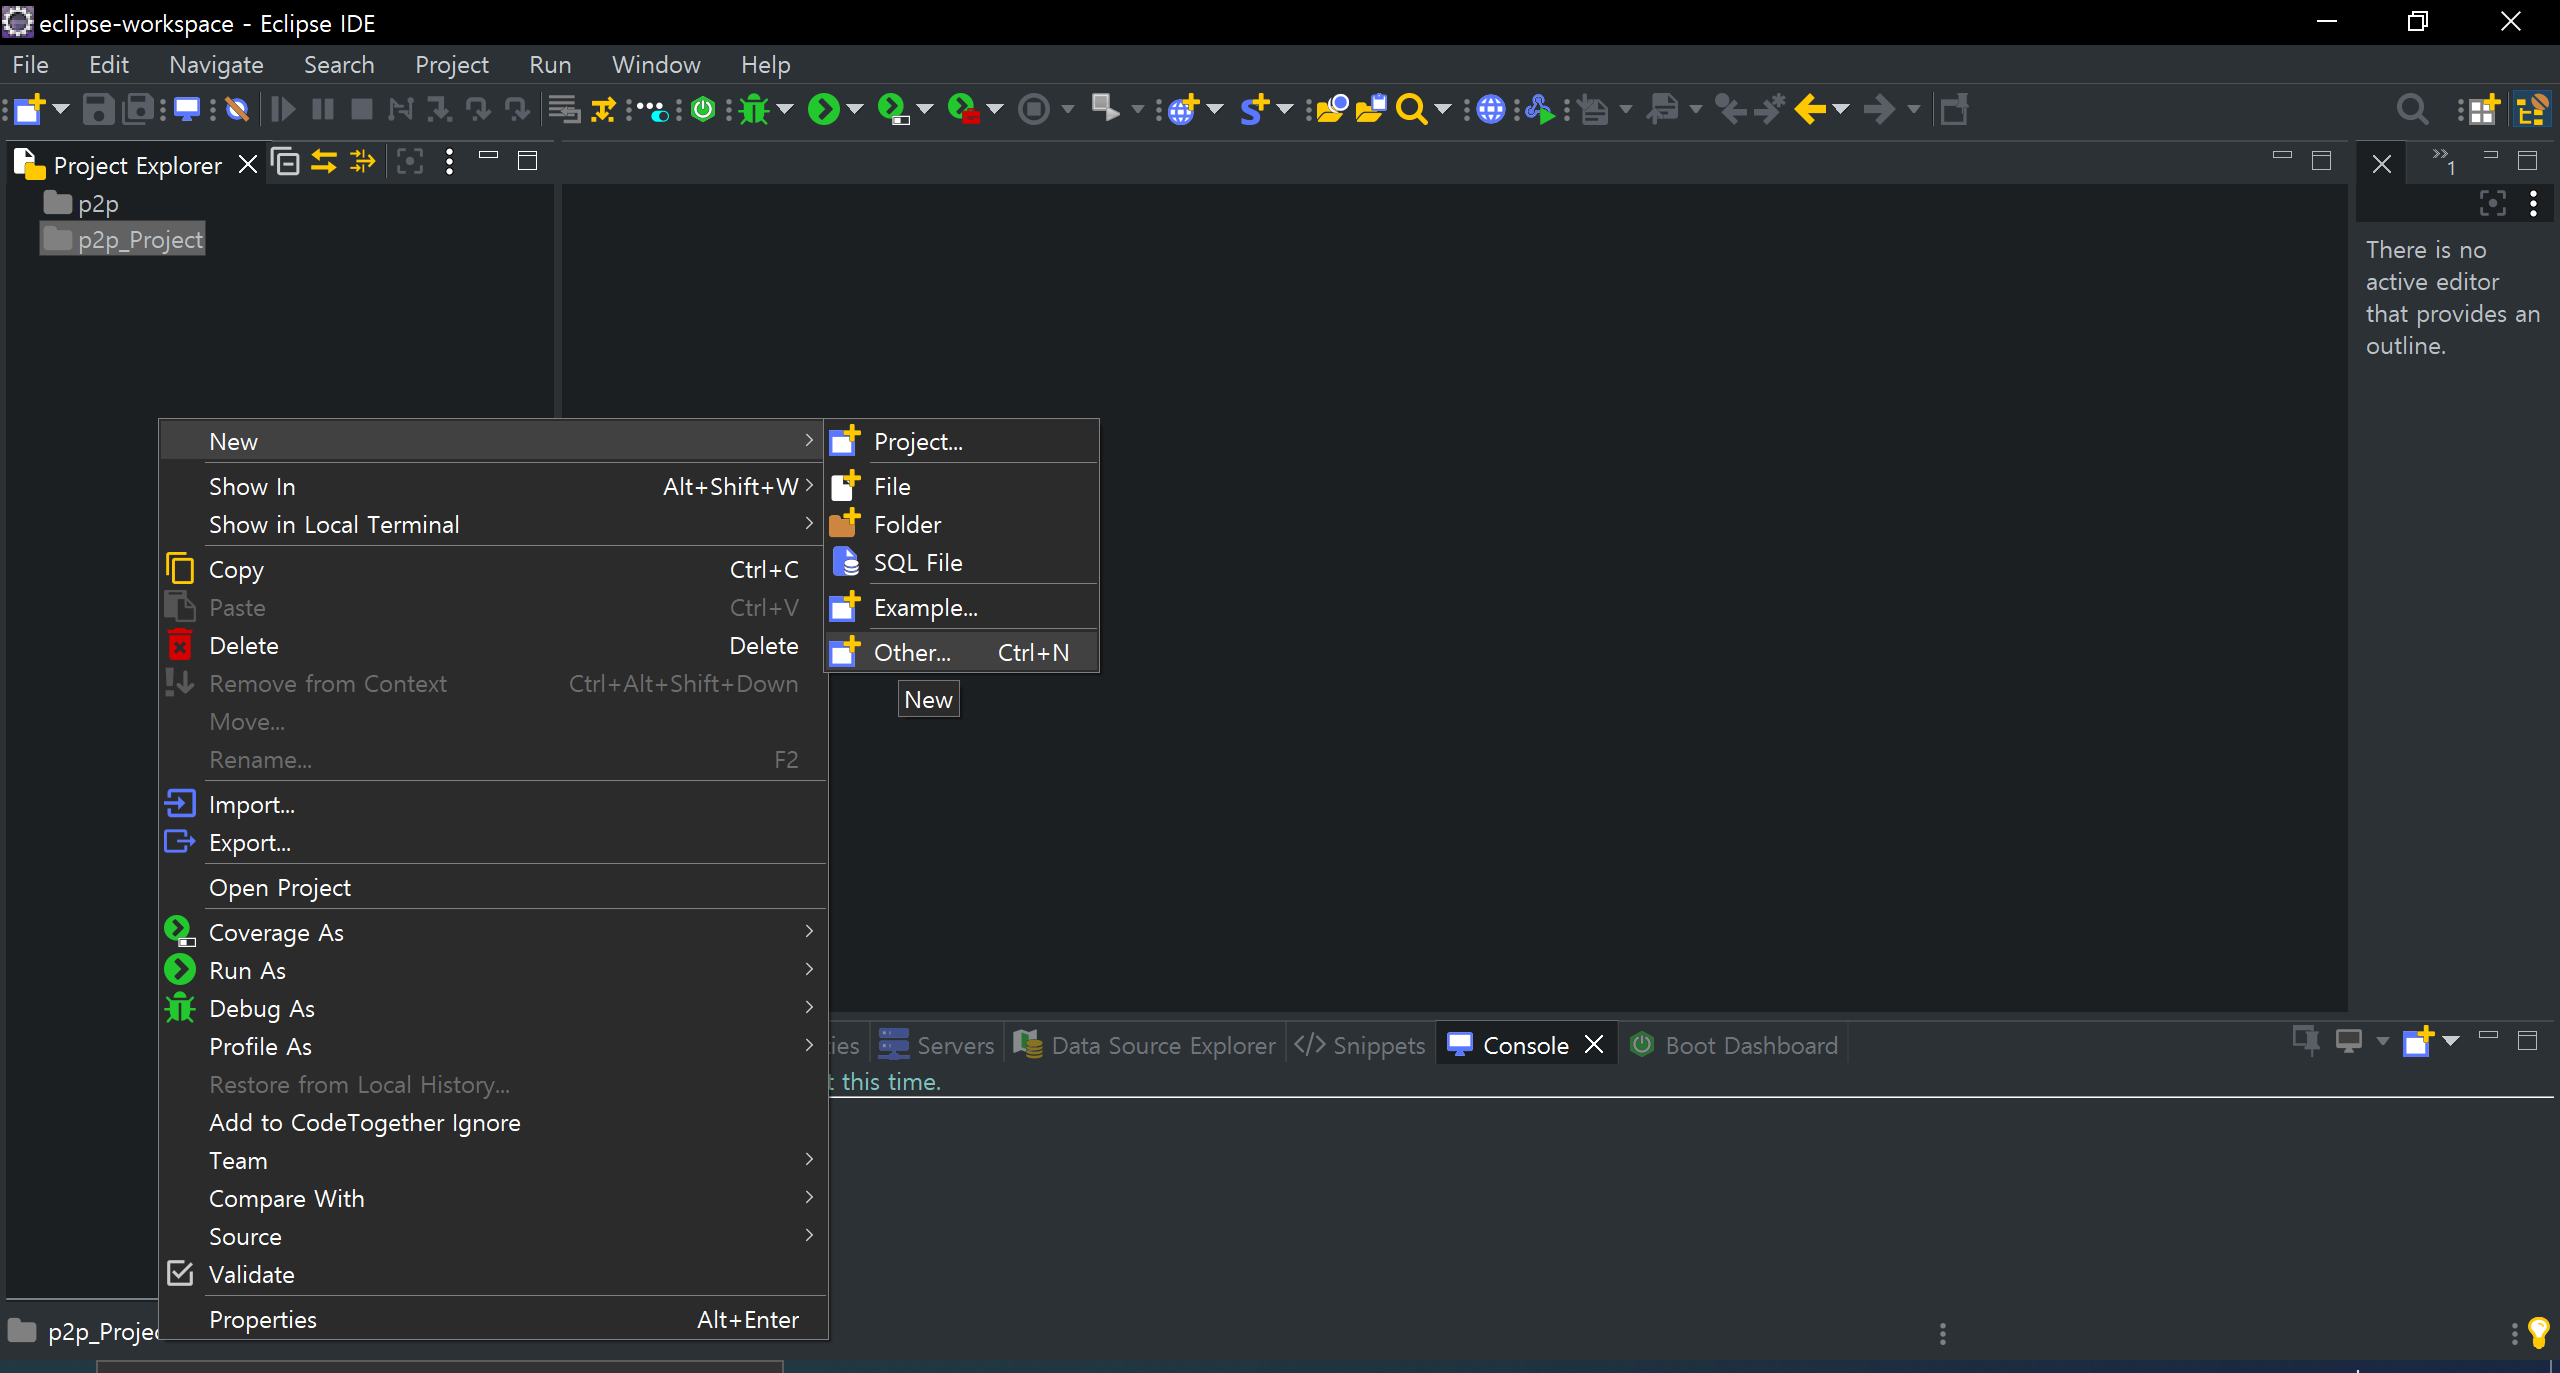Toggle Link with Editor in Project Explorer
This screenshot has width=2560, height=1373.
324,162
